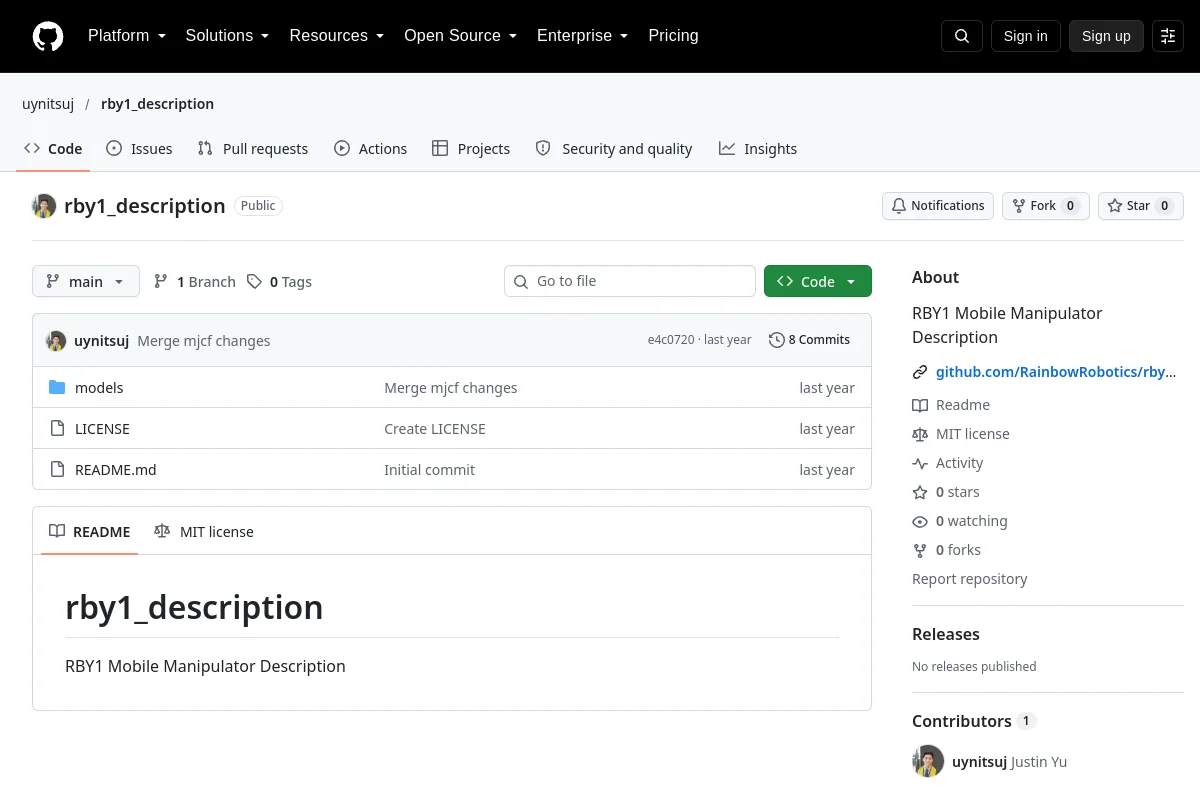1200x800 pixels.
Task: Click the Notifications button
Action: click(x=938, y=206)
